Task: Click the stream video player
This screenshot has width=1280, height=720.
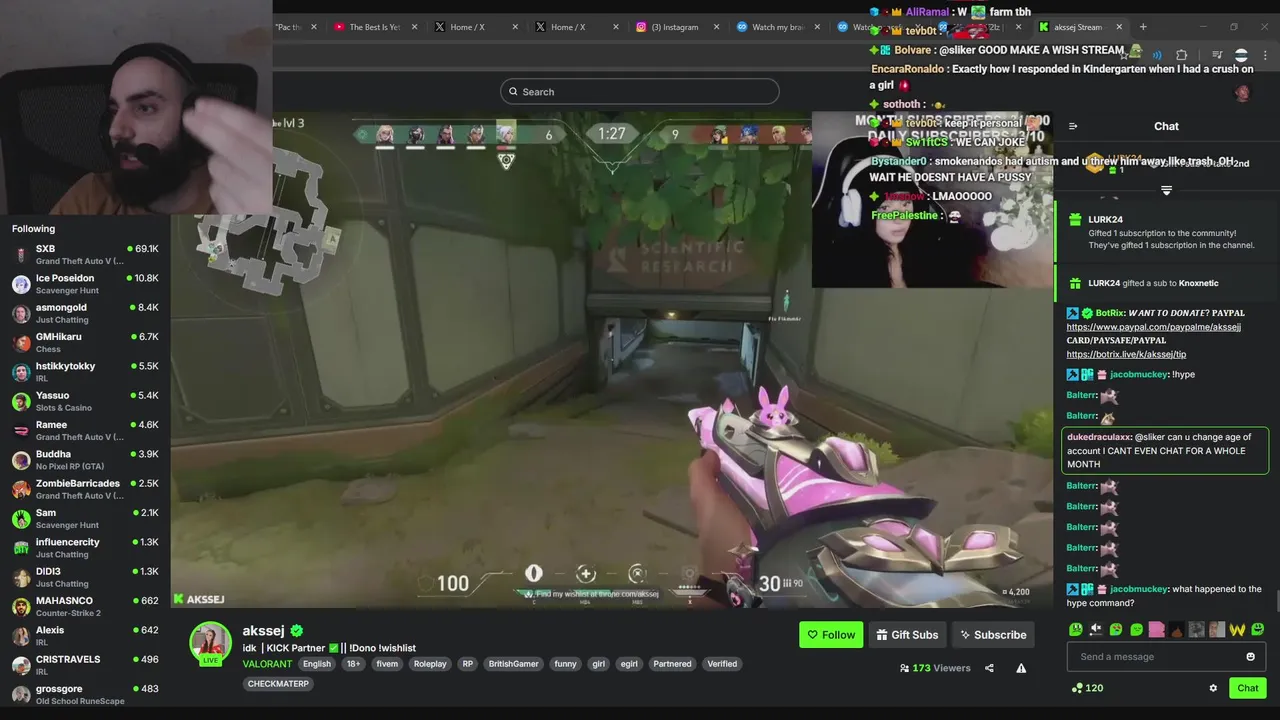Action: pyautogui.click(x=612, y=358)
